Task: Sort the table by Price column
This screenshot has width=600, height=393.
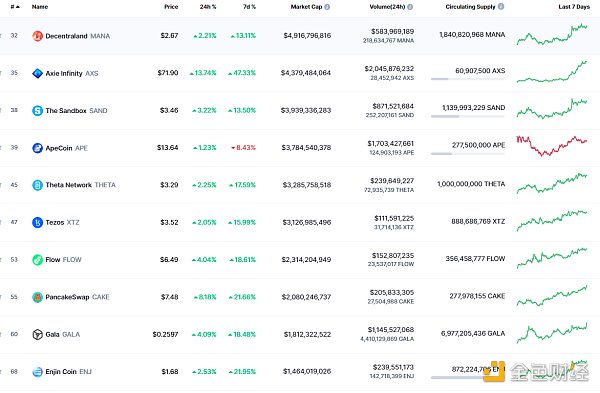Action: (x=171, y=7)
